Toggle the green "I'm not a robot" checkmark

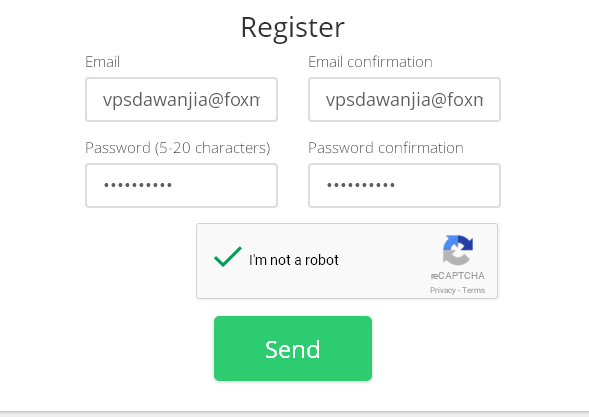(x=228, y=257)
